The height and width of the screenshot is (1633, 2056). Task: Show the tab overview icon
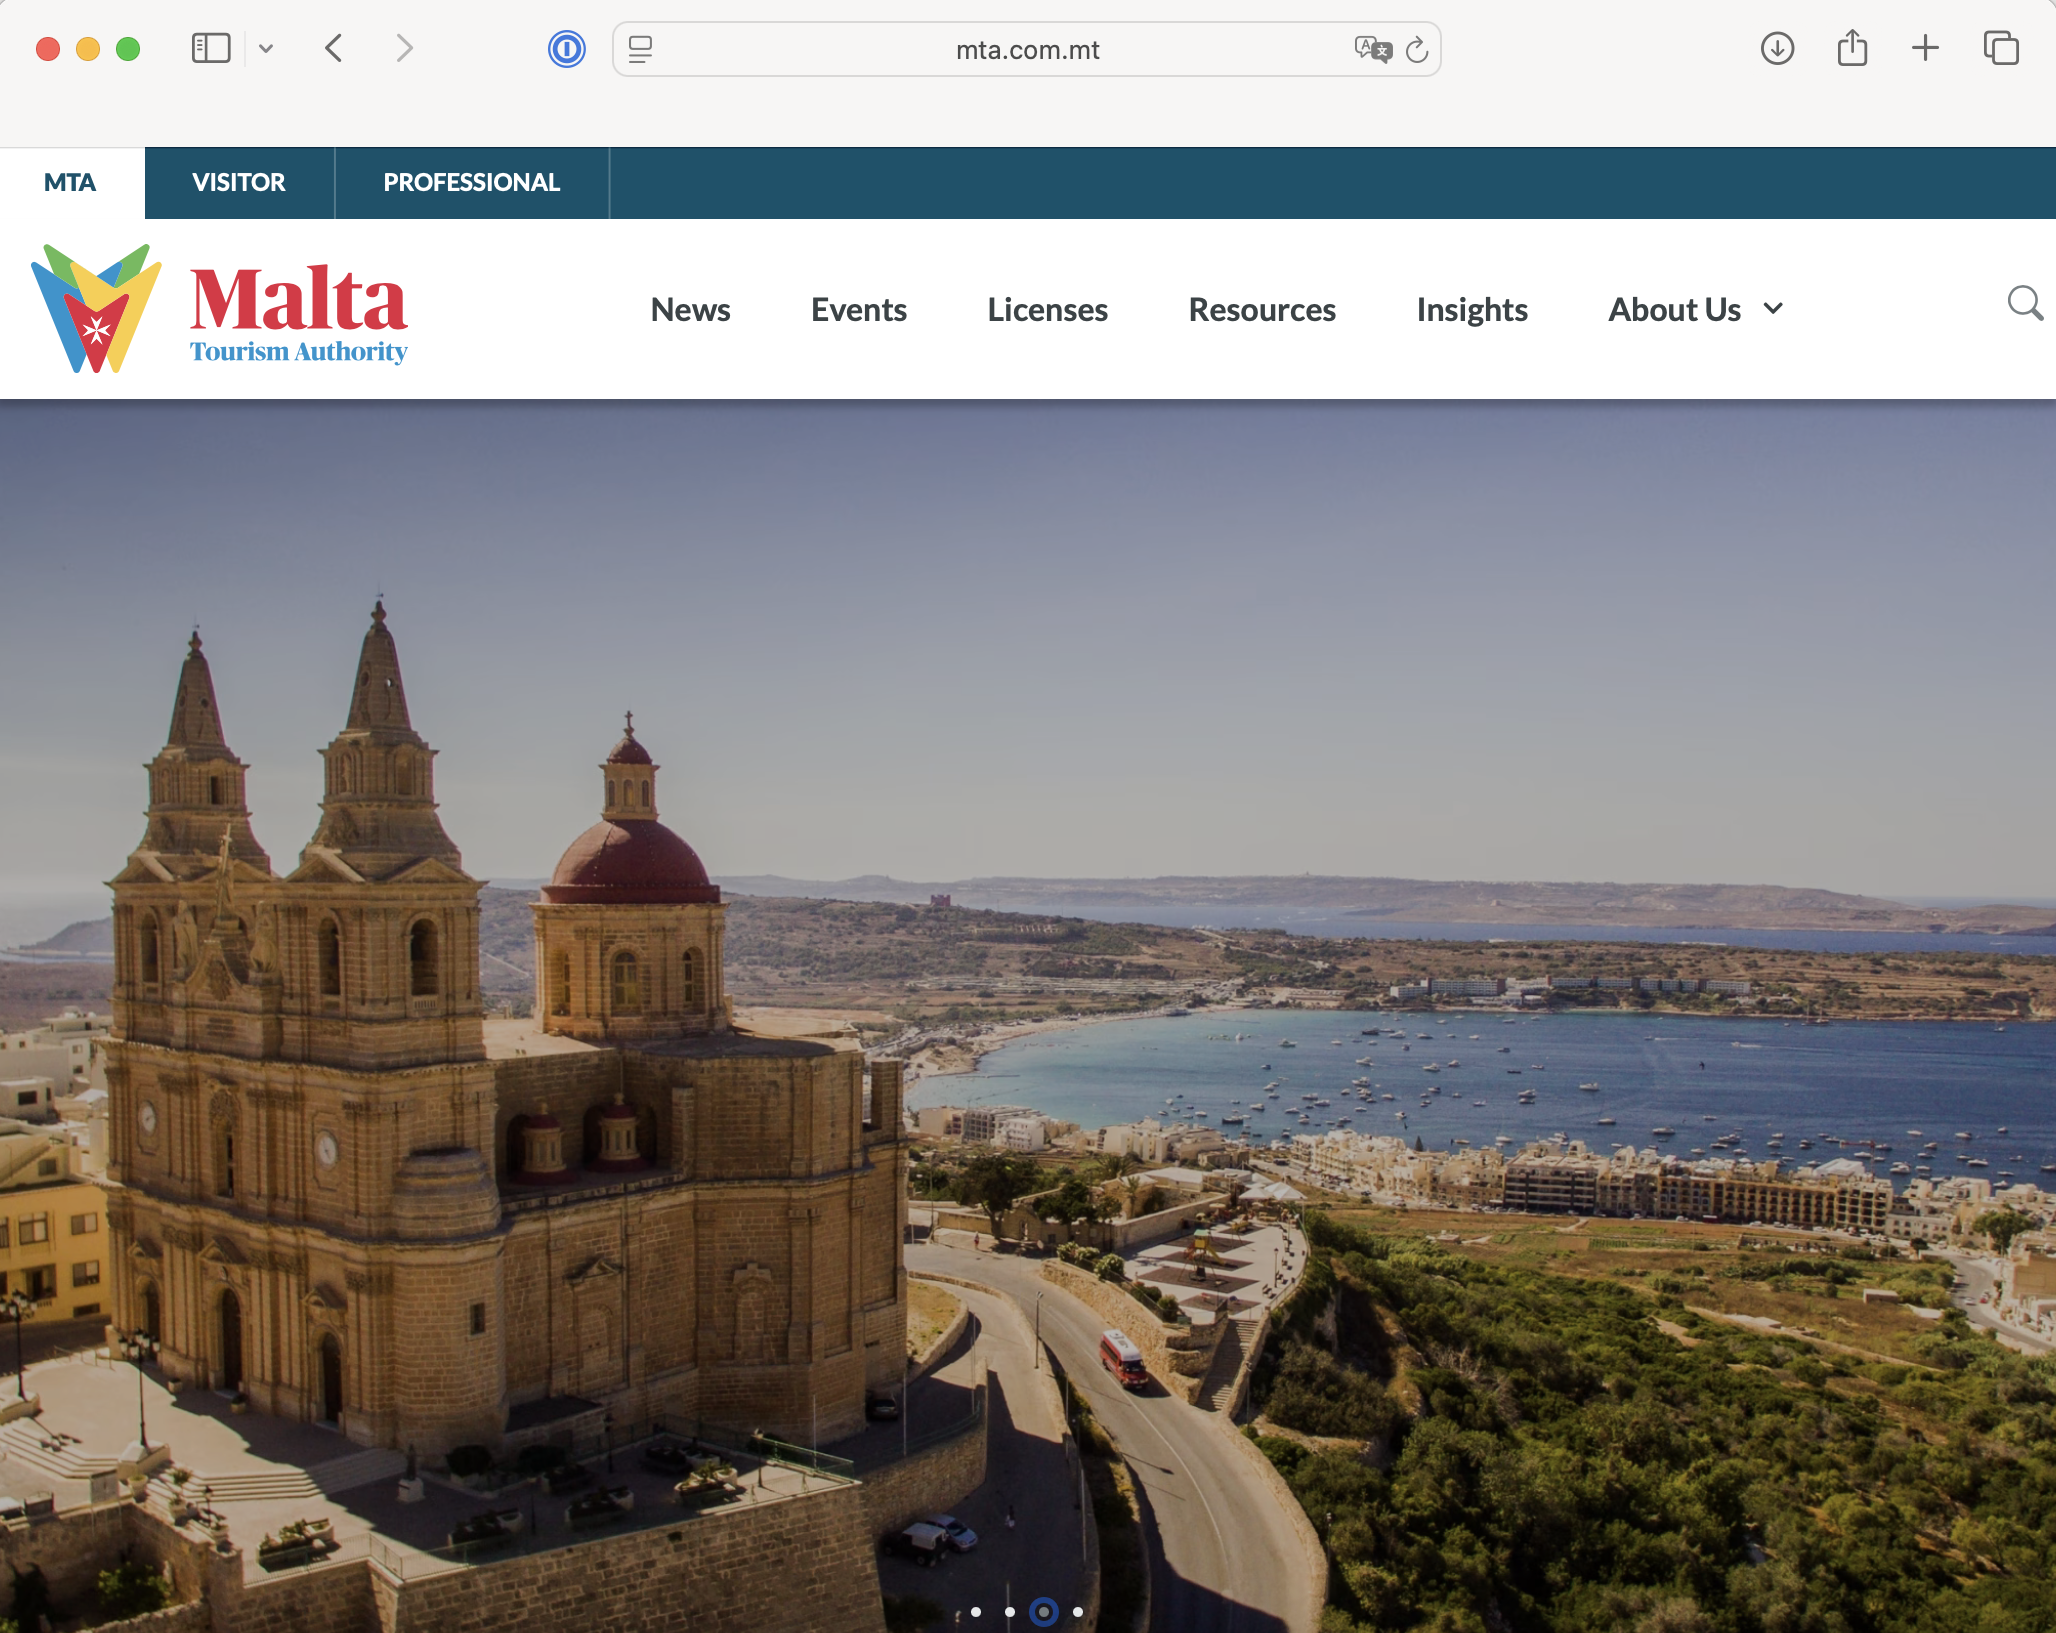[x=2001, y=48]
